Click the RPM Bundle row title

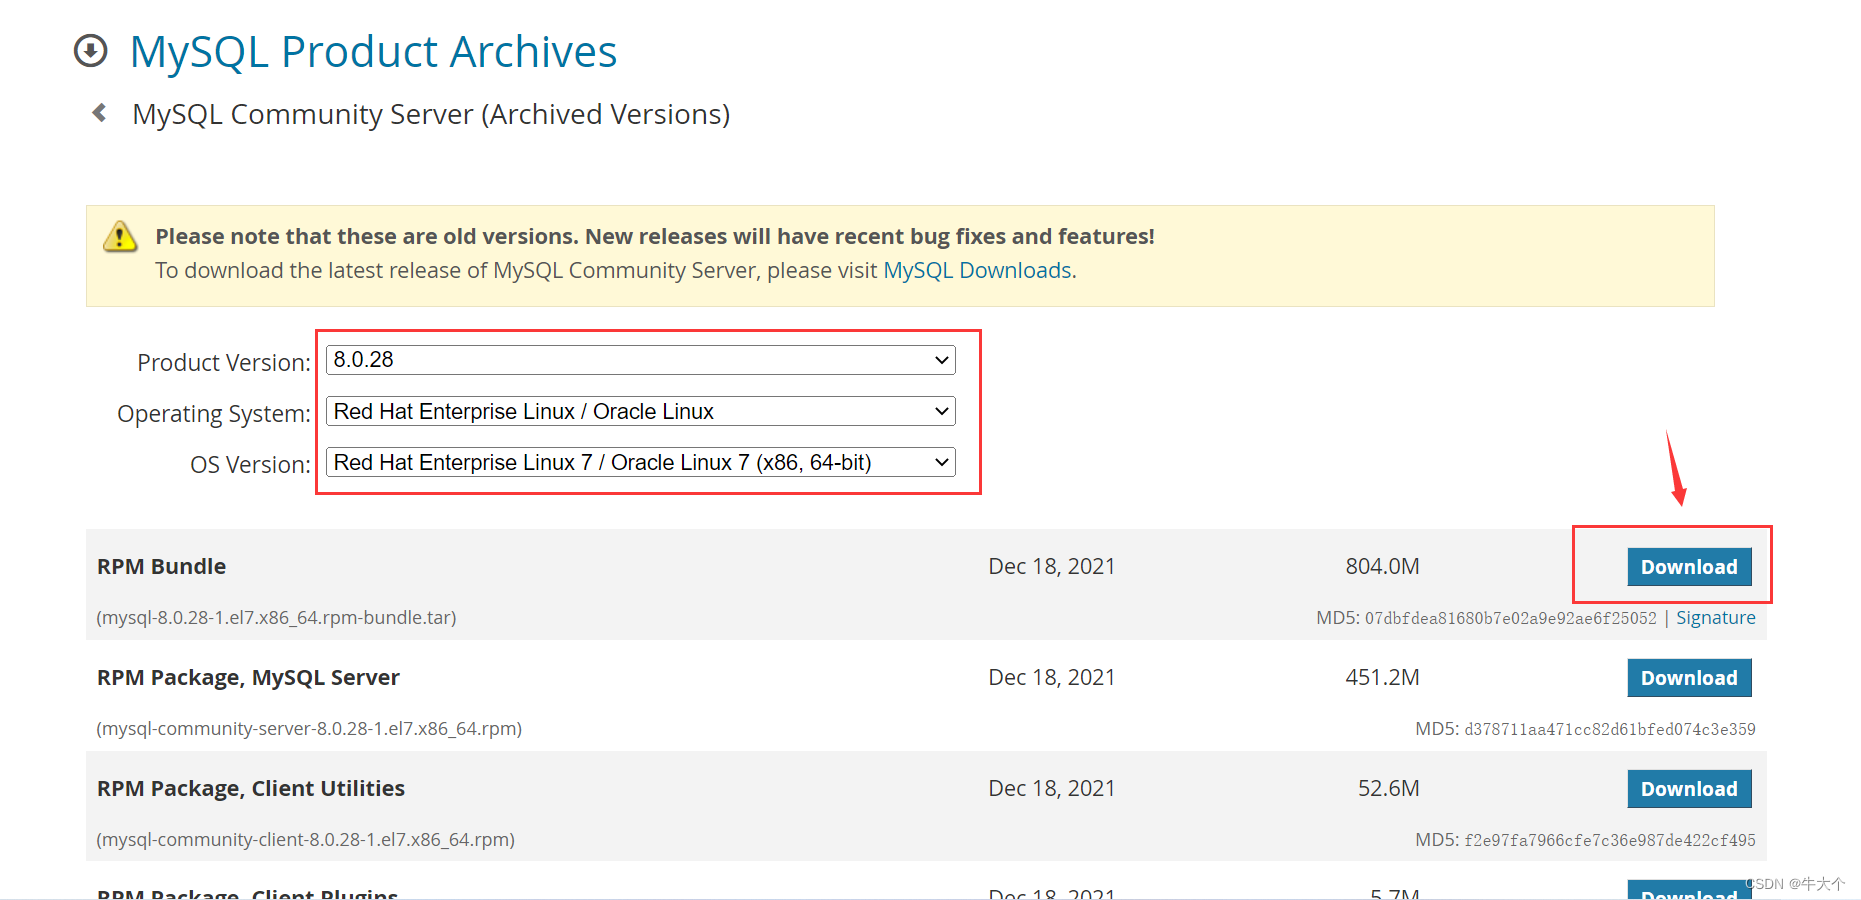coord(161,566)
